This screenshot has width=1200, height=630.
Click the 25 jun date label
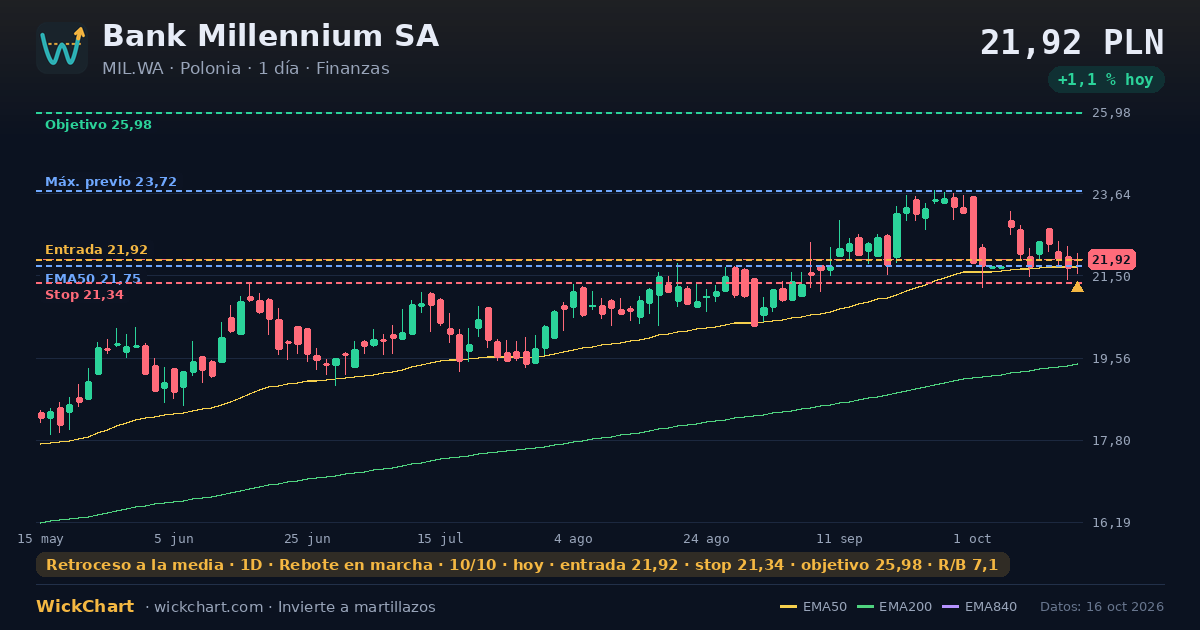[307, 539]
